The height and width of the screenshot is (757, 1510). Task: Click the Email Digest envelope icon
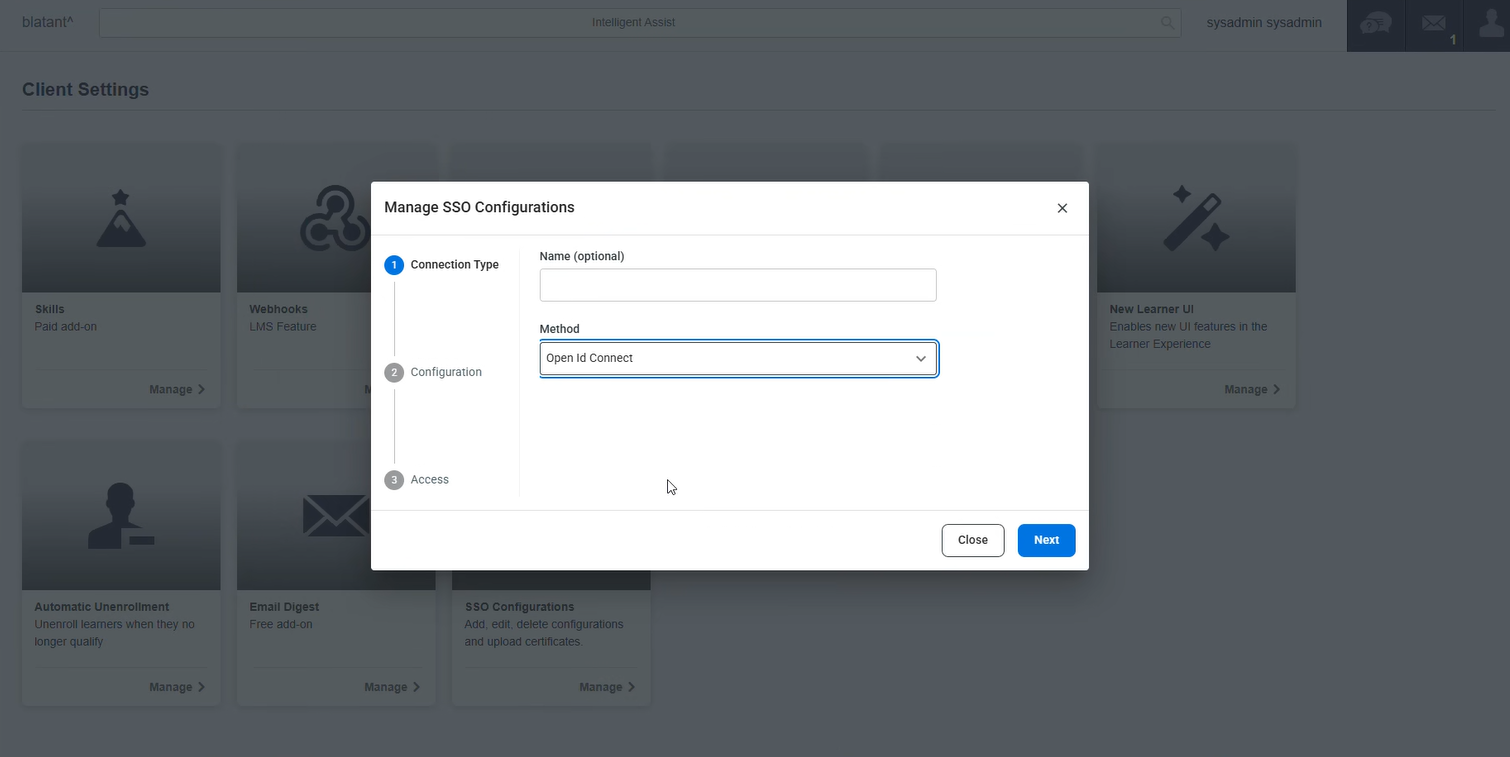tap(336, 516)
